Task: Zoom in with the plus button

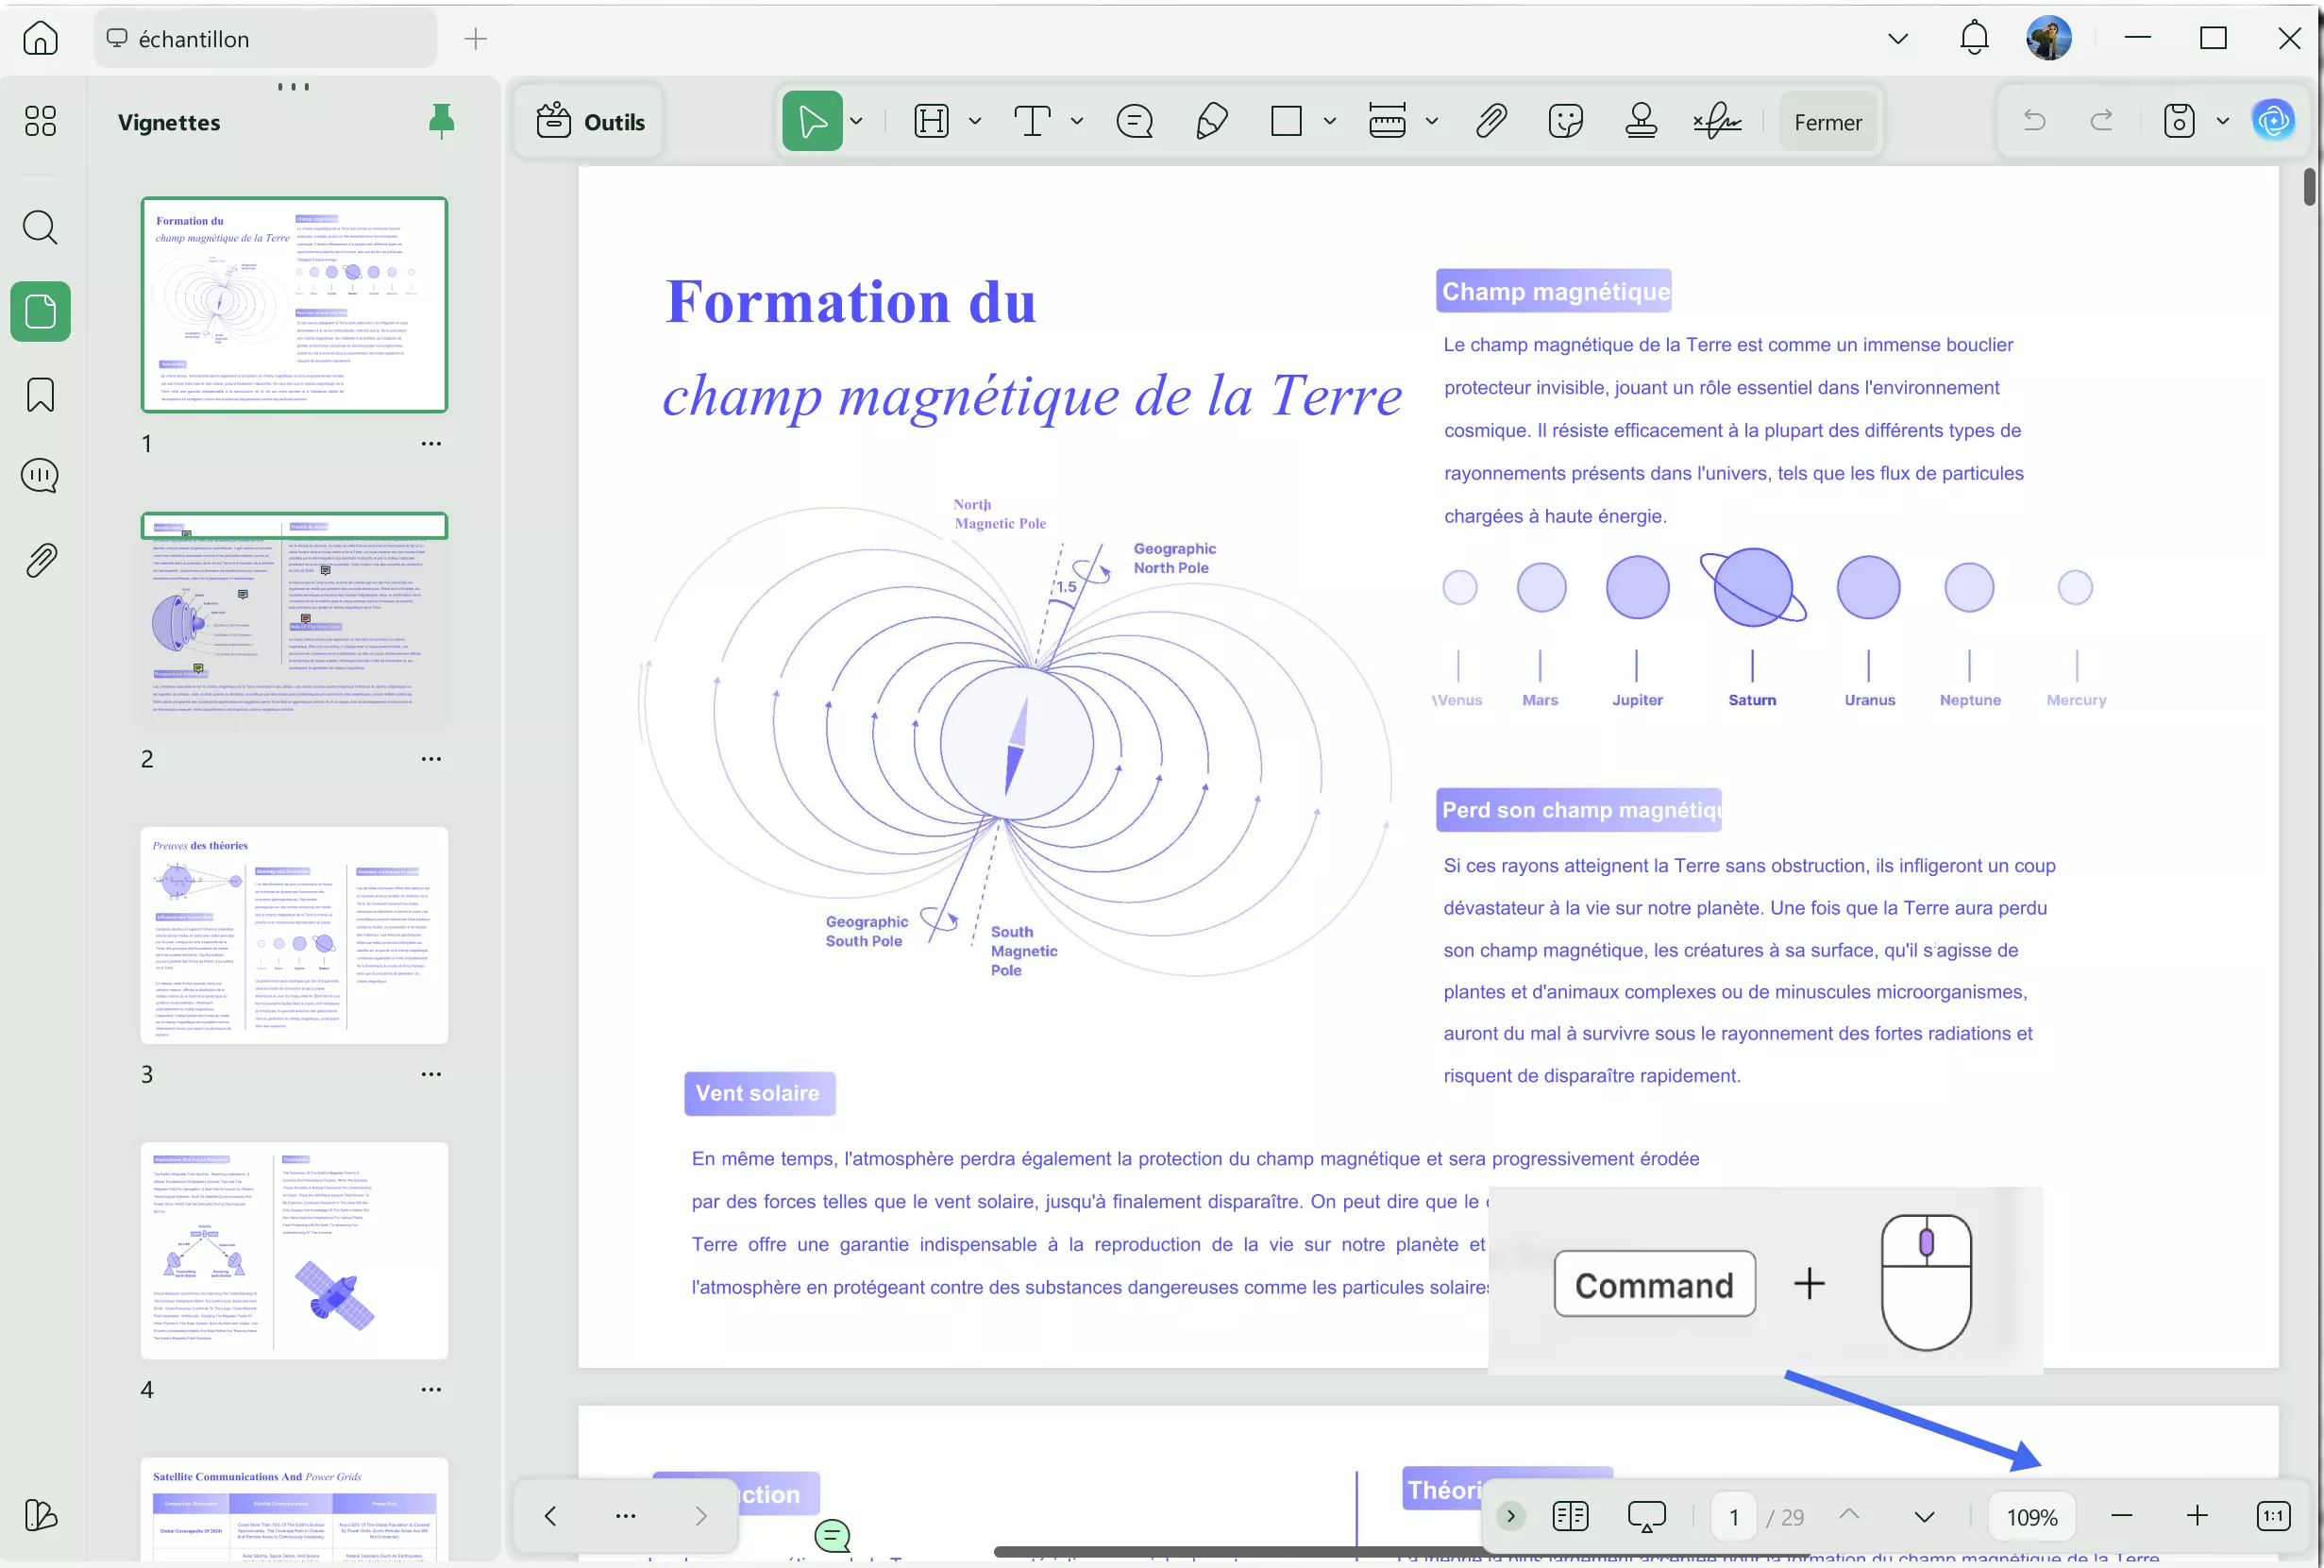Action: pos(2197,1516)
